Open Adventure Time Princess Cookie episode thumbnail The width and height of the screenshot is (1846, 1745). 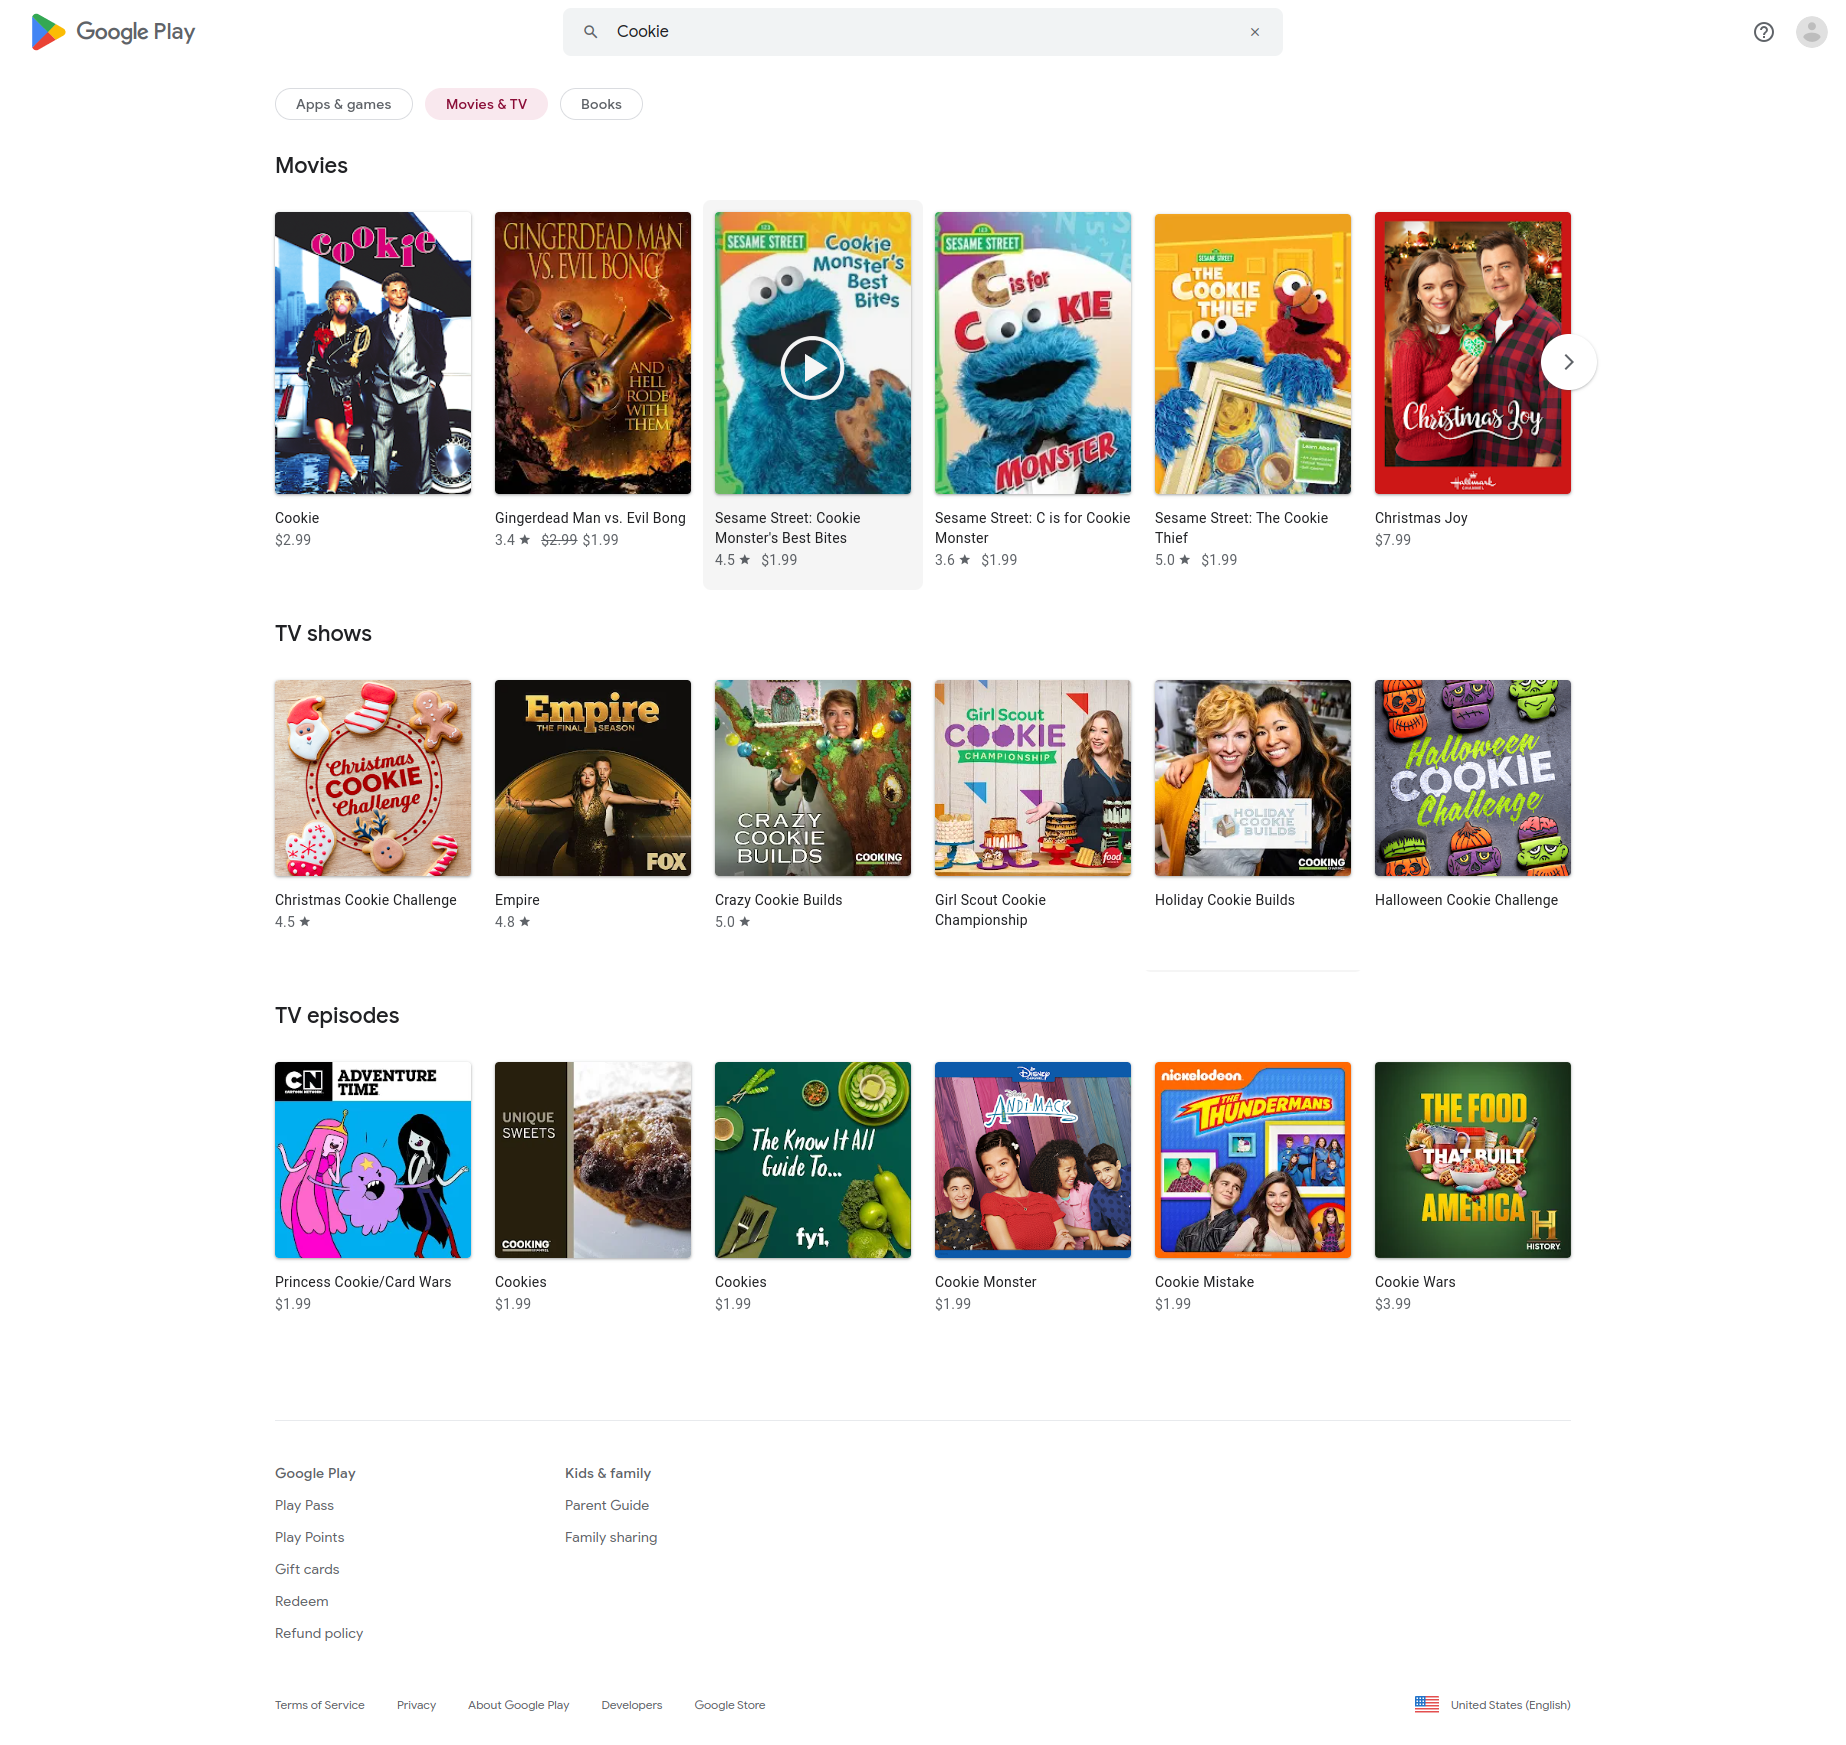click(373, 1160)
